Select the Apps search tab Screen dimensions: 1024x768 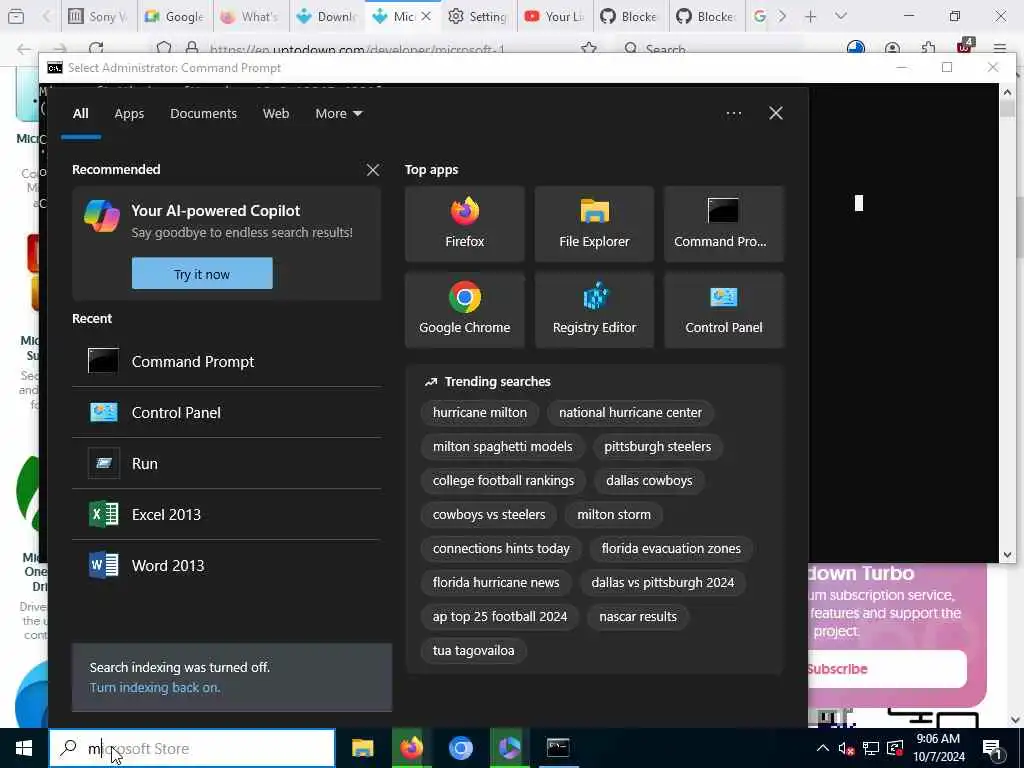pos(129,114)
